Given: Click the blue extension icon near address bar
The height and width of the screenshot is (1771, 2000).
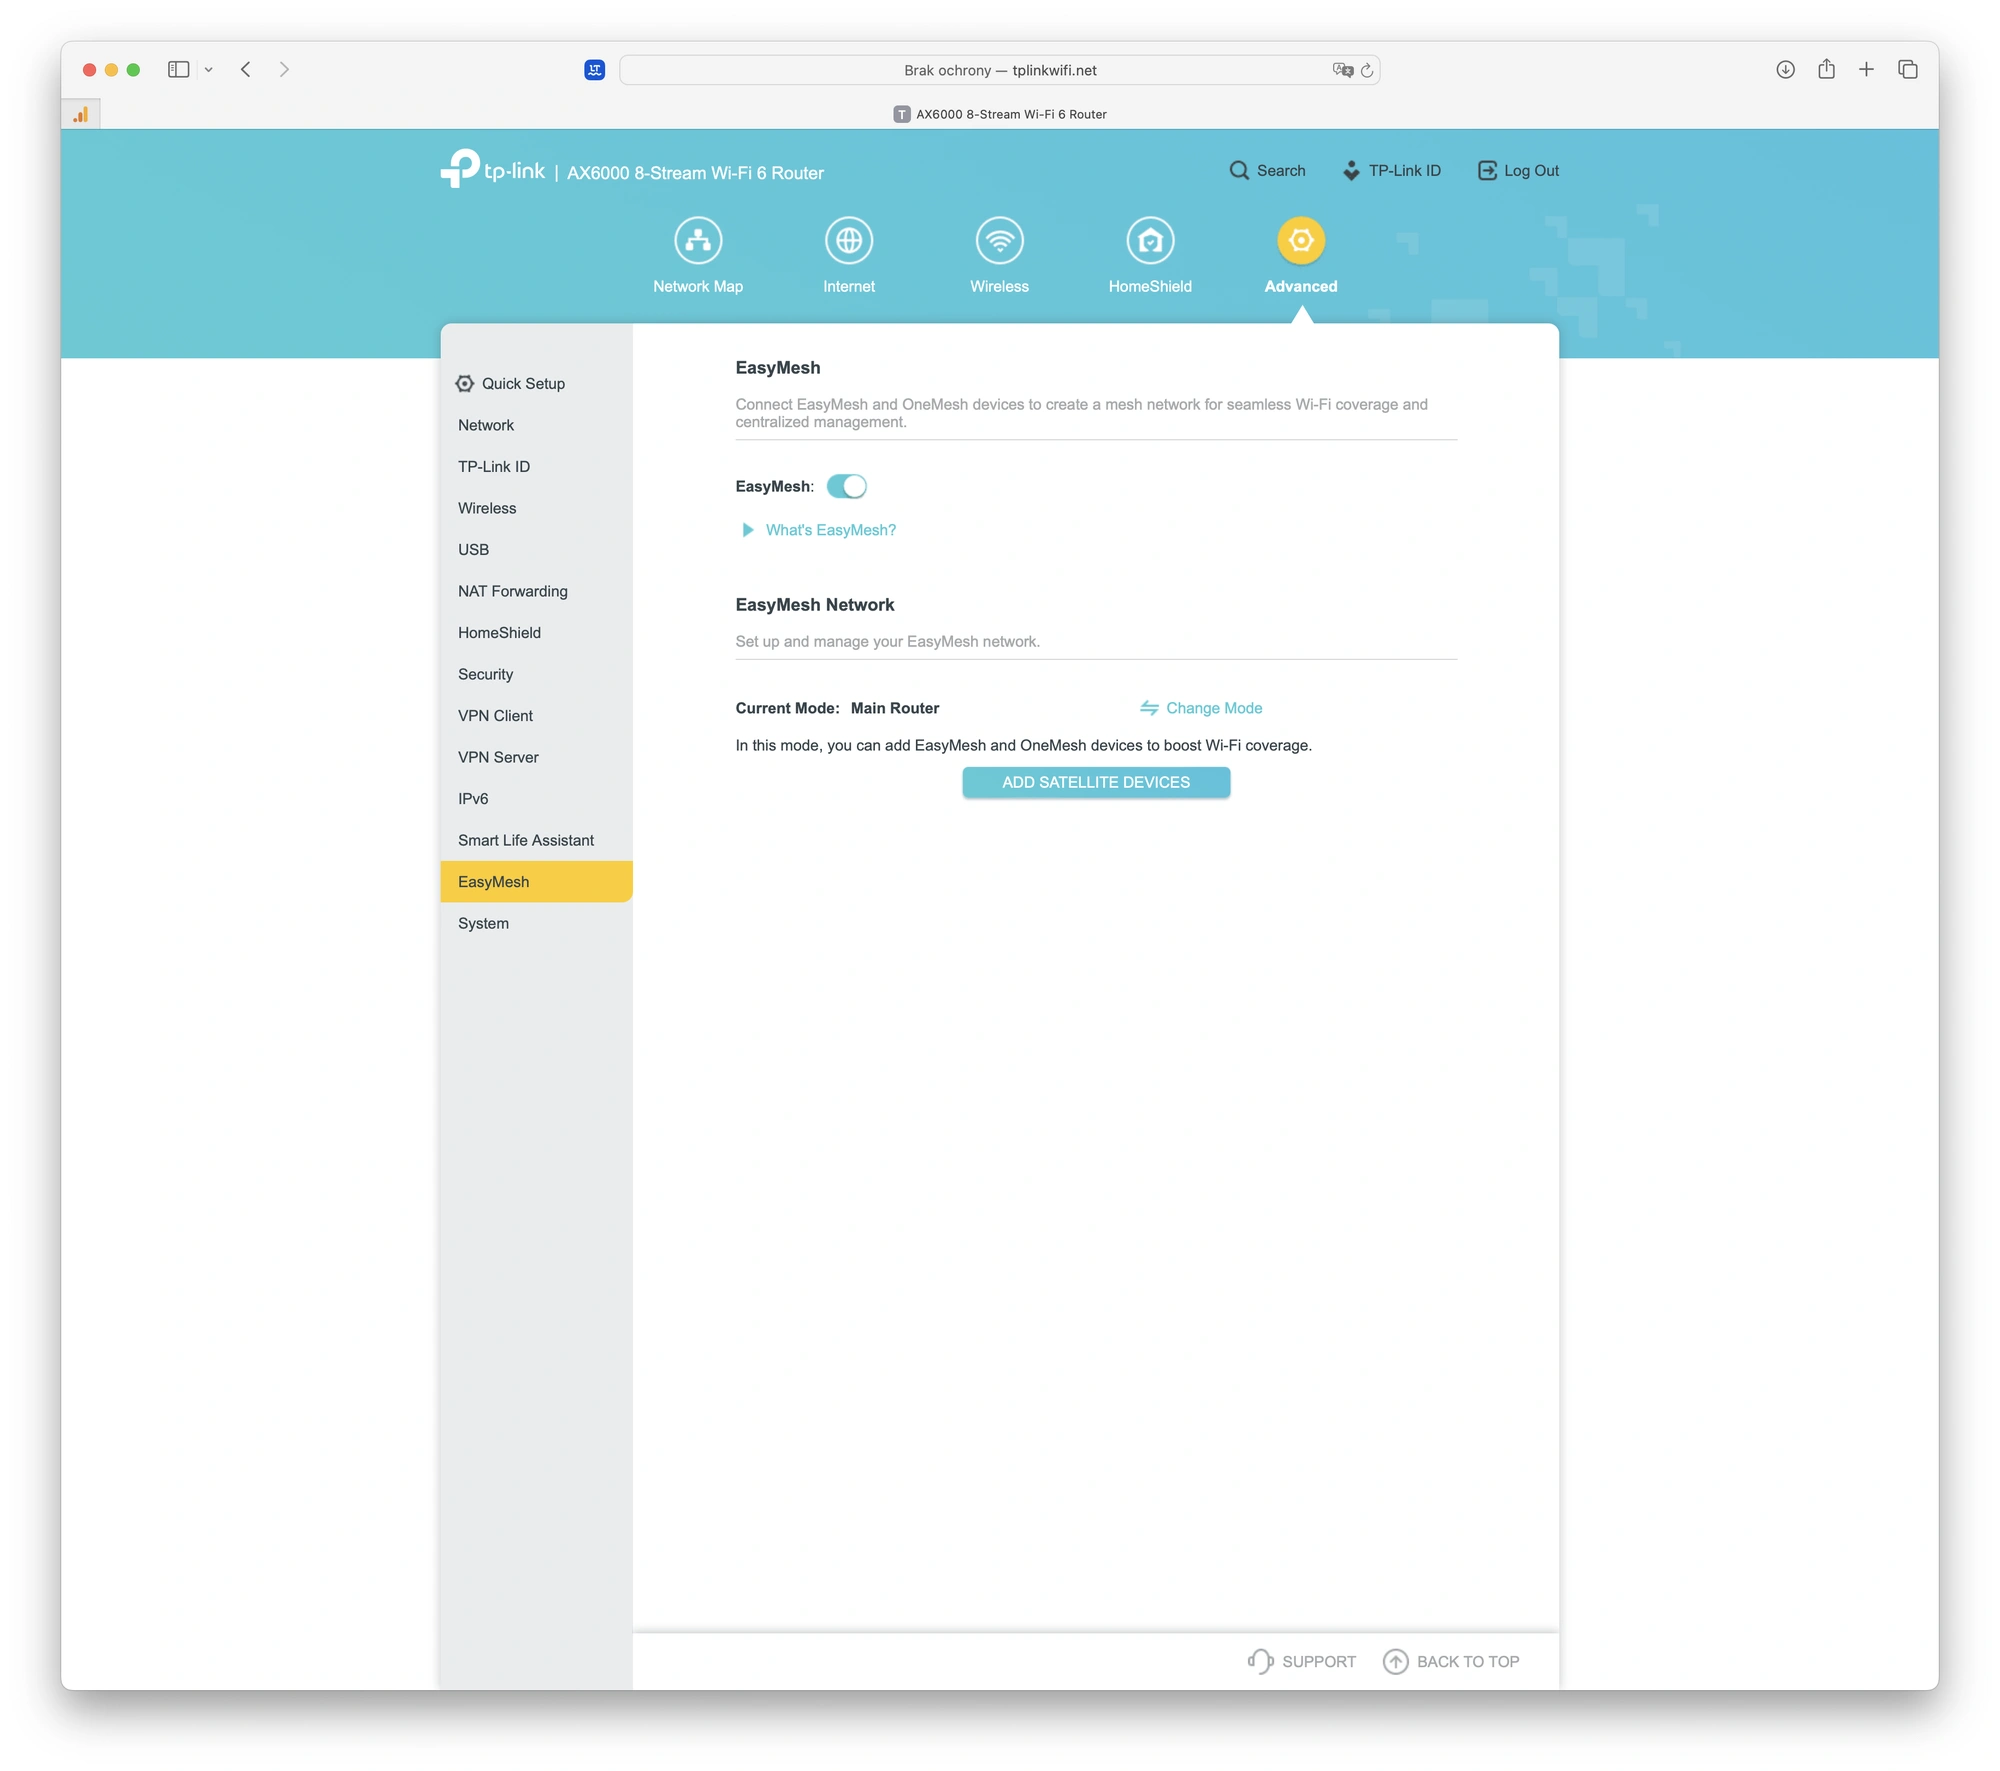Looking at the screenshot, I should click(x=594, y=69).
